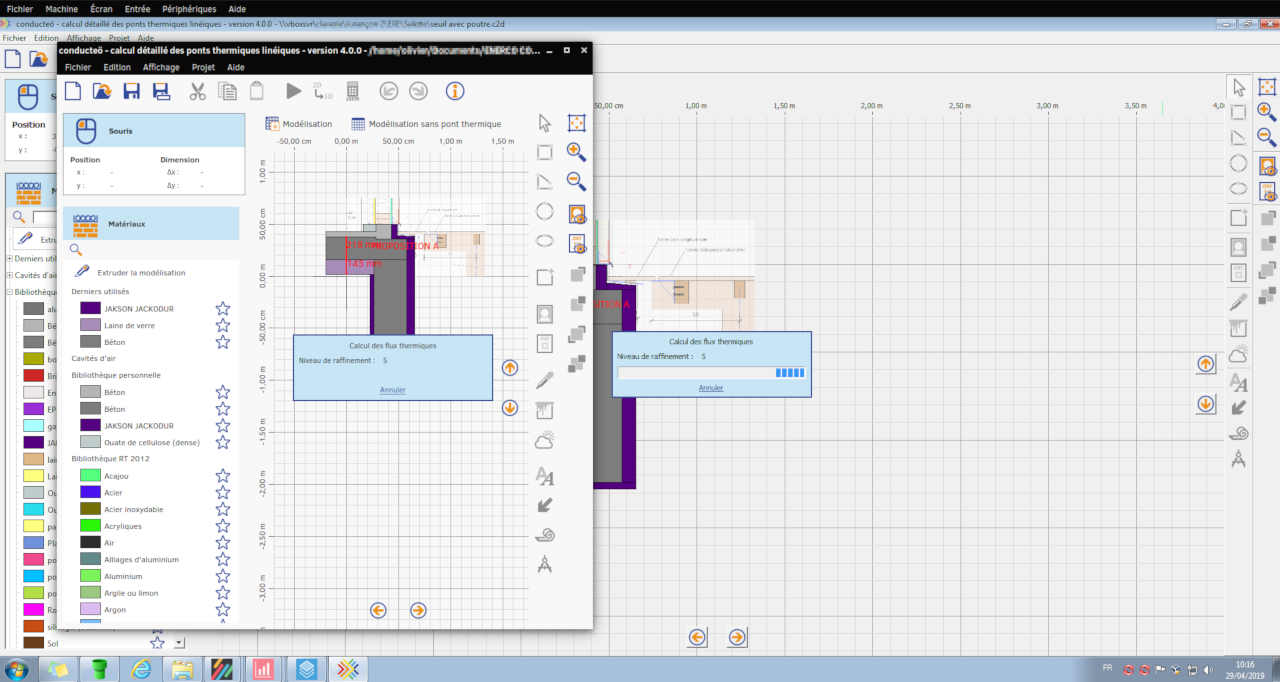The width and height of the screenshot is (1280, 682).
Task: Toggle favorite star for Acier inoxydable
Action: pyautogui.click(x=223, y=509)
